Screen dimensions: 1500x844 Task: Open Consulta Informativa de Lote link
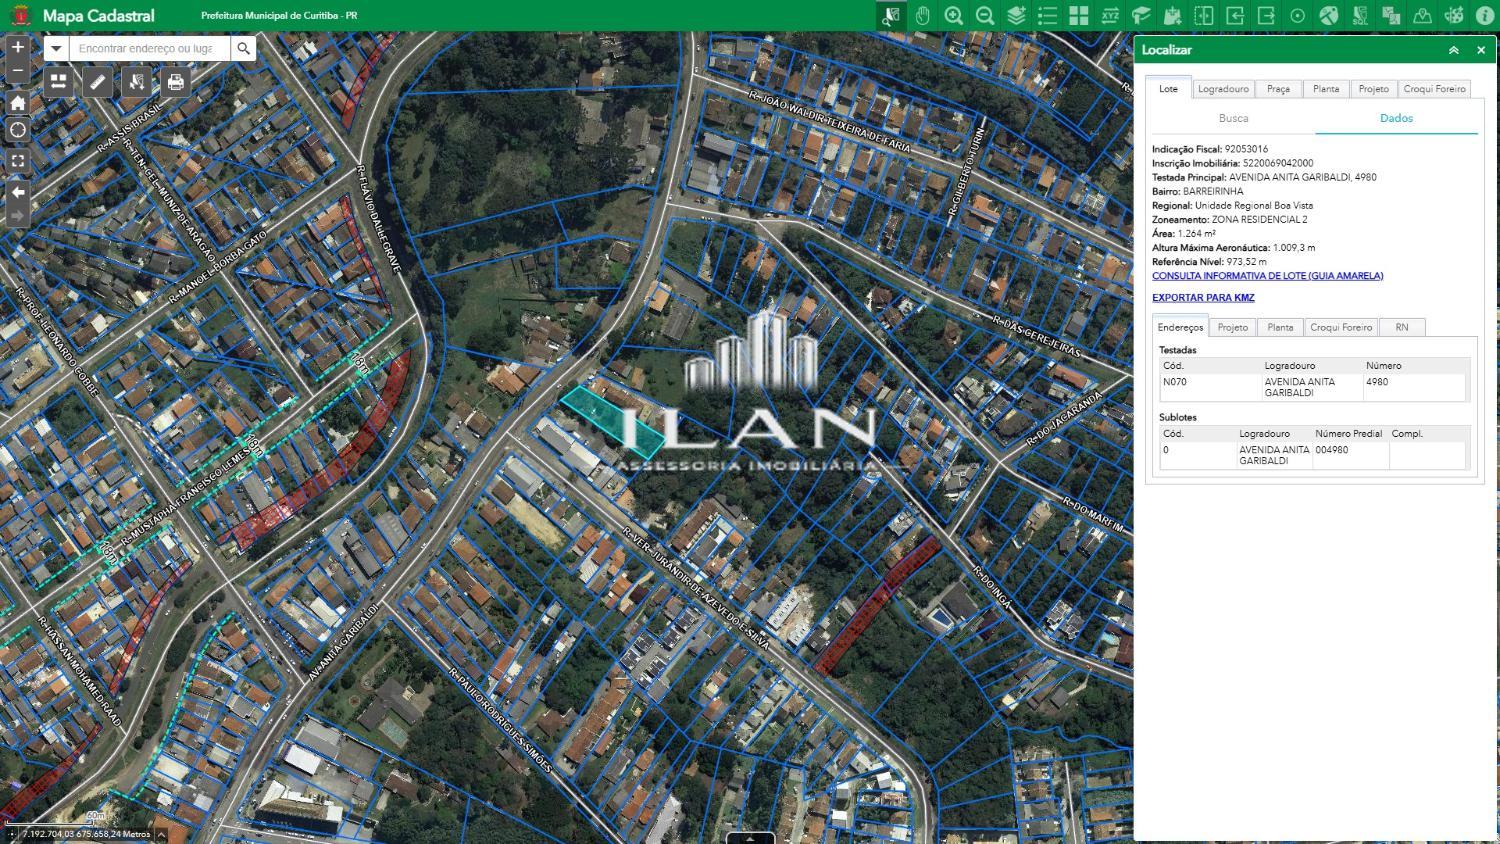coord(1267,276)
